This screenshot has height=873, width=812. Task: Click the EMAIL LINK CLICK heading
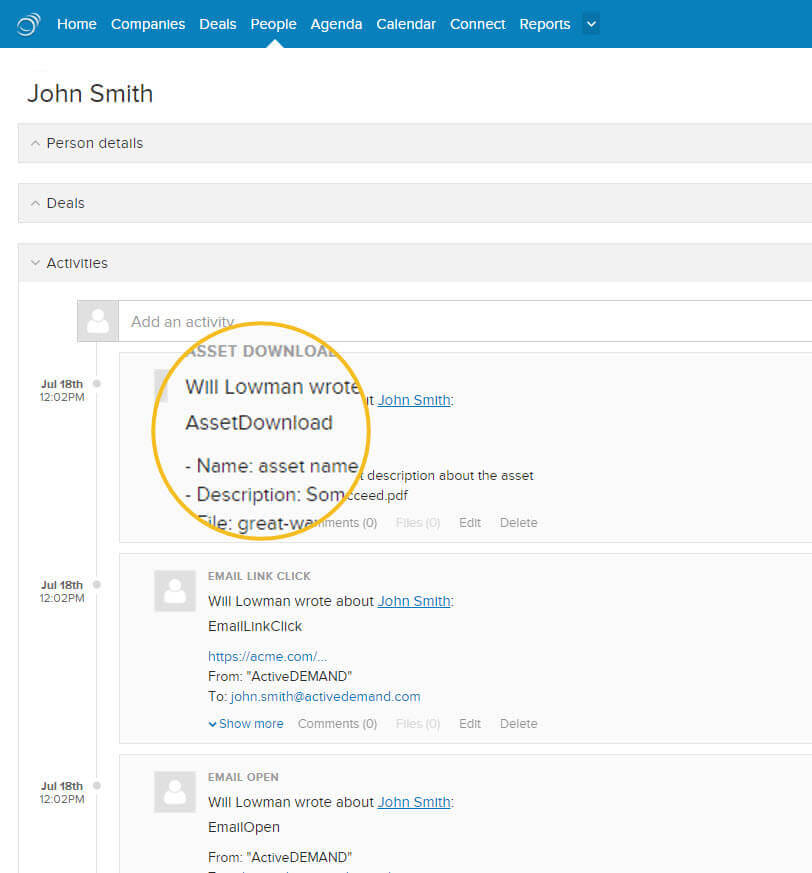coord(260,576)
